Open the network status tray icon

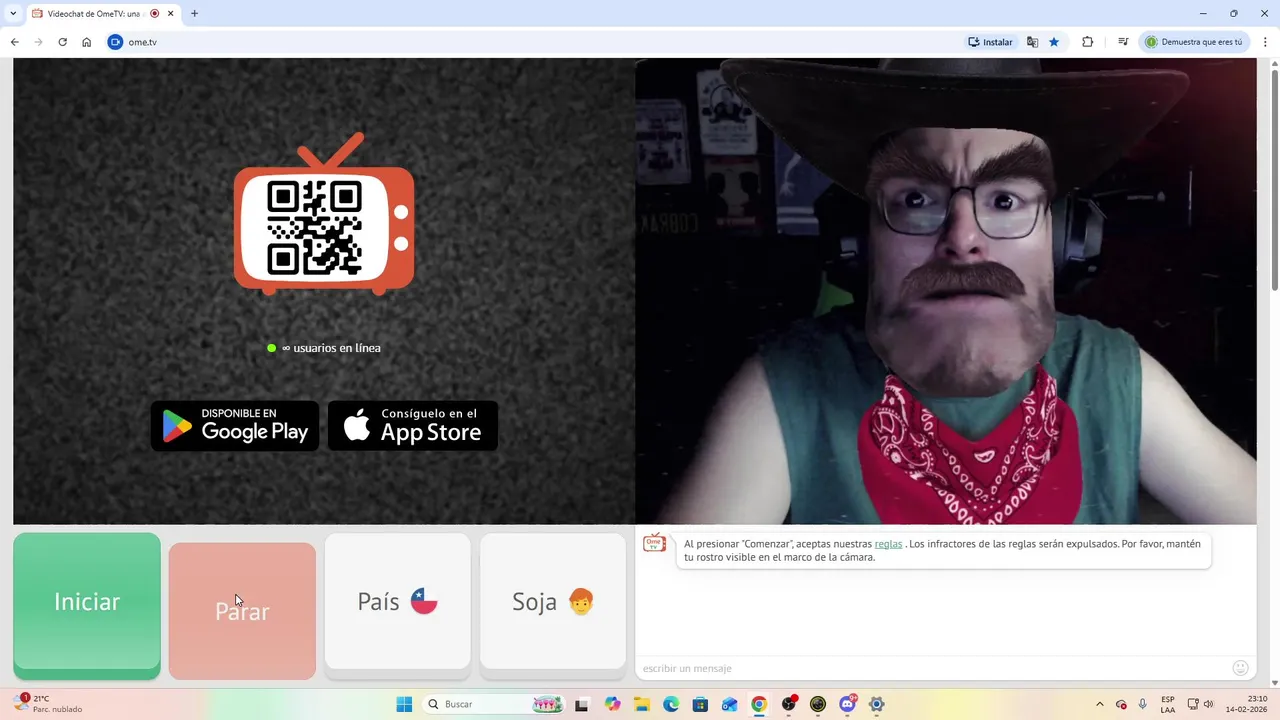coord(1193,704)
